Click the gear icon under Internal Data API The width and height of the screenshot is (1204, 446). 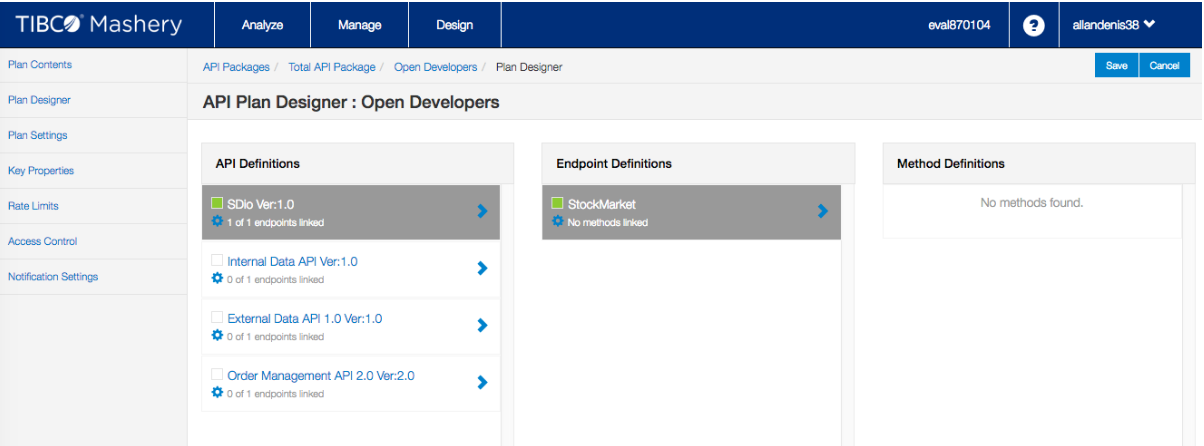click(x=217, y=279)
